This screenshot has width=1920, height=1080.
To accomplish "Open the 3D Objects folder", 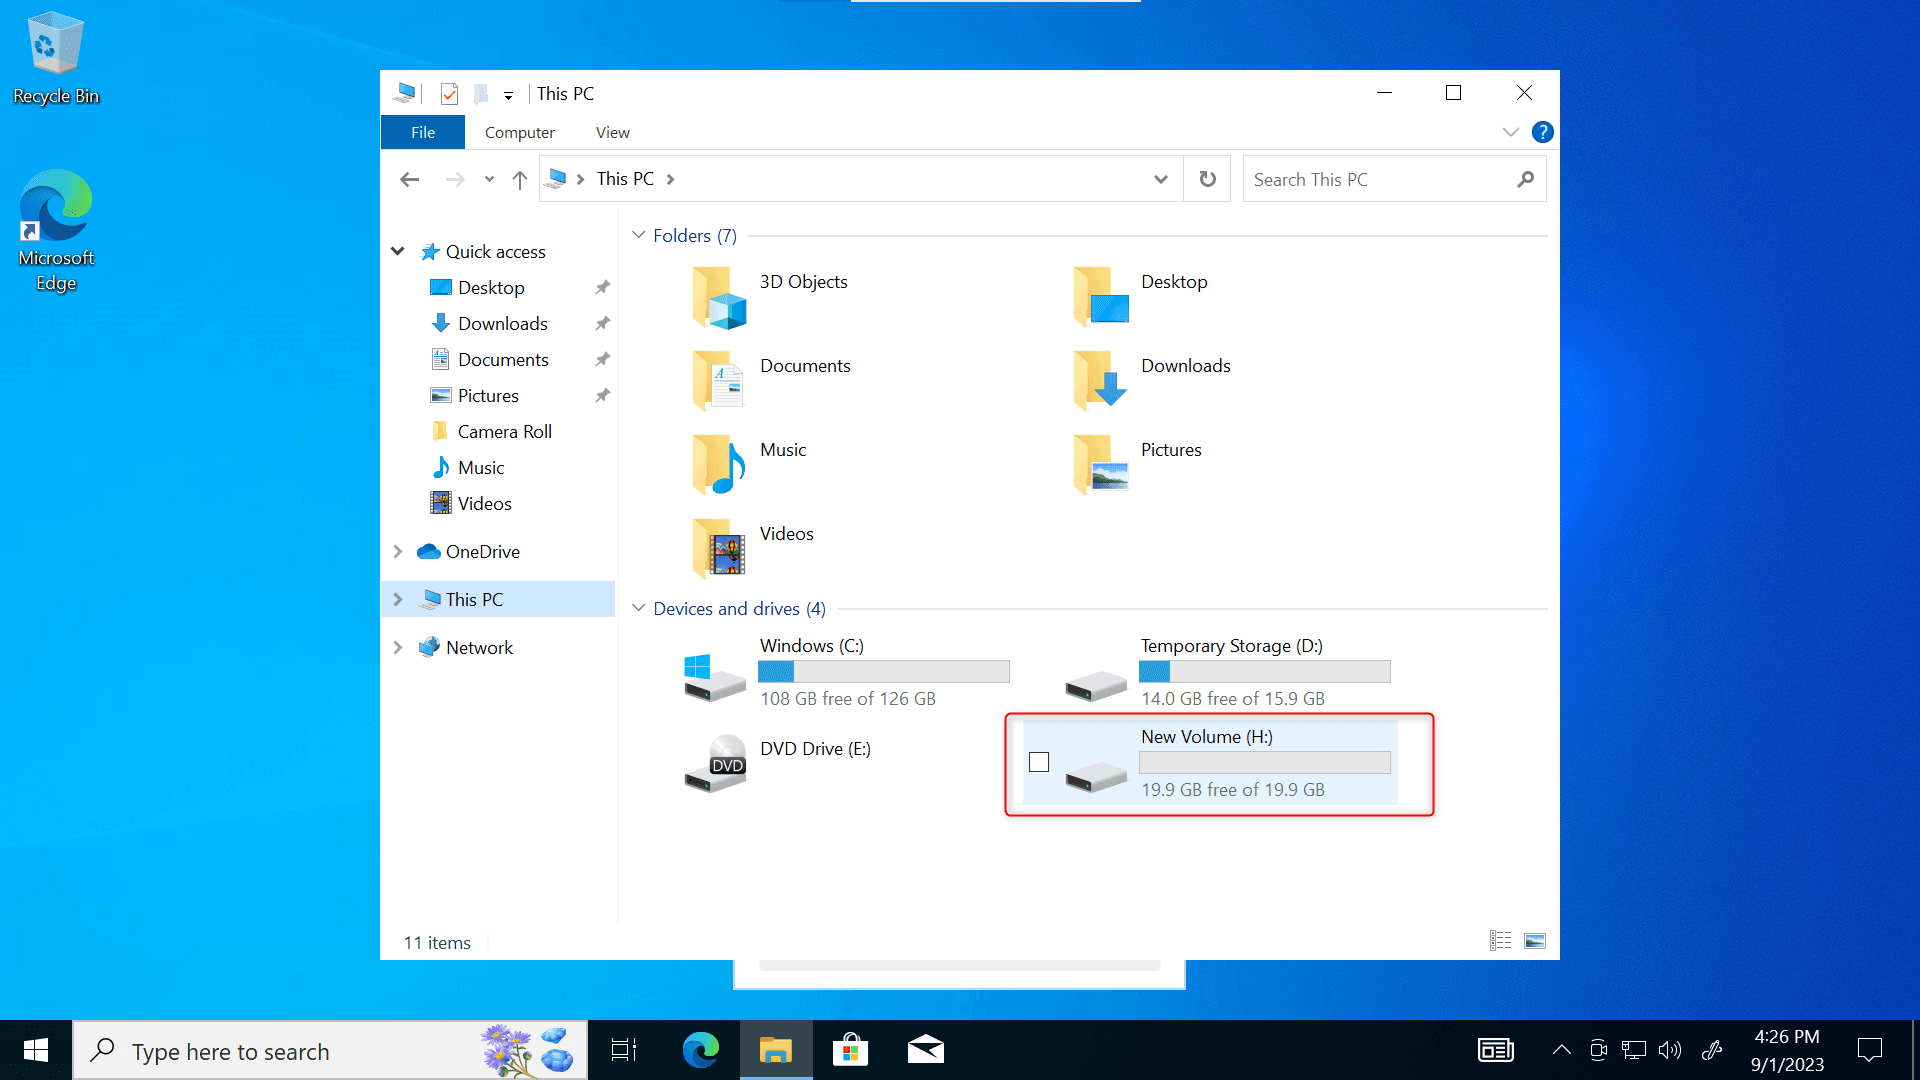I will 720,298.
